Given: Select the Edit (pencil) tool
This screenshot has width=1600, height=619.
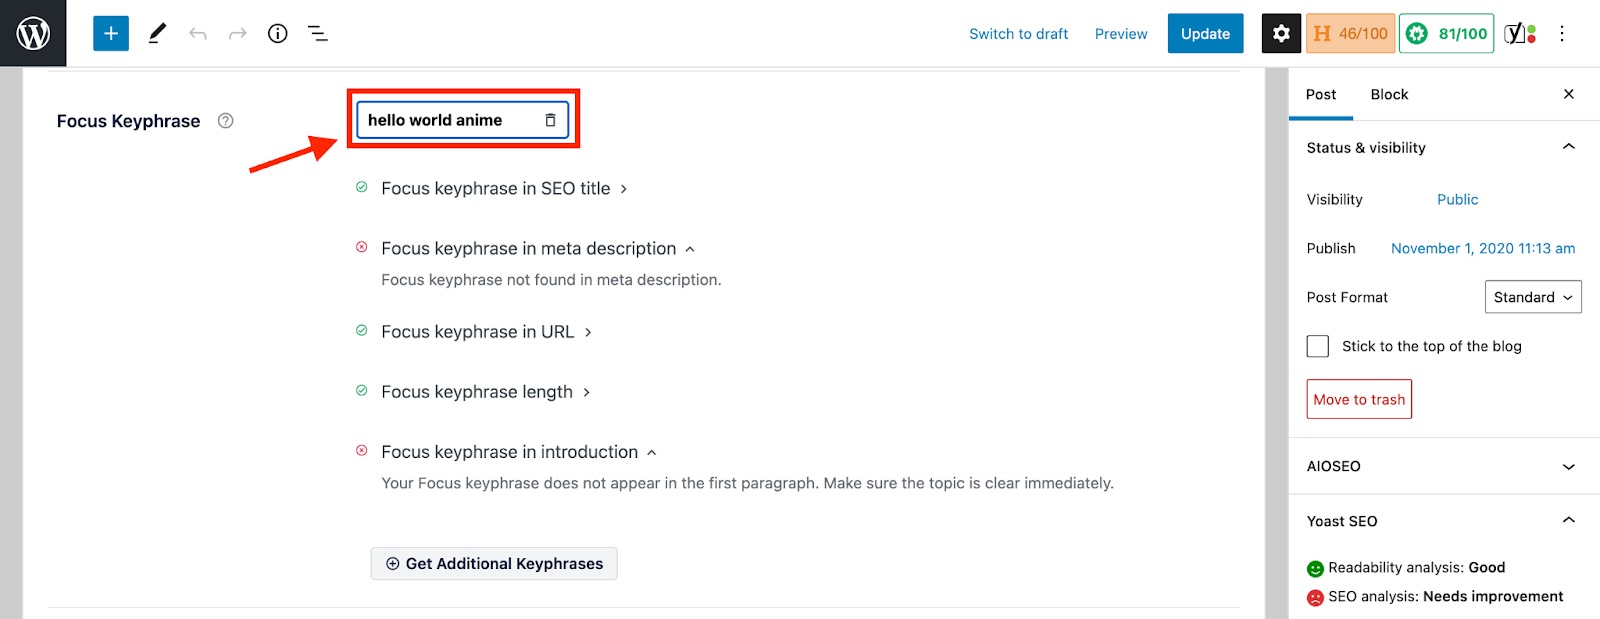Looking at the screenshot, I should pos(156,33).
